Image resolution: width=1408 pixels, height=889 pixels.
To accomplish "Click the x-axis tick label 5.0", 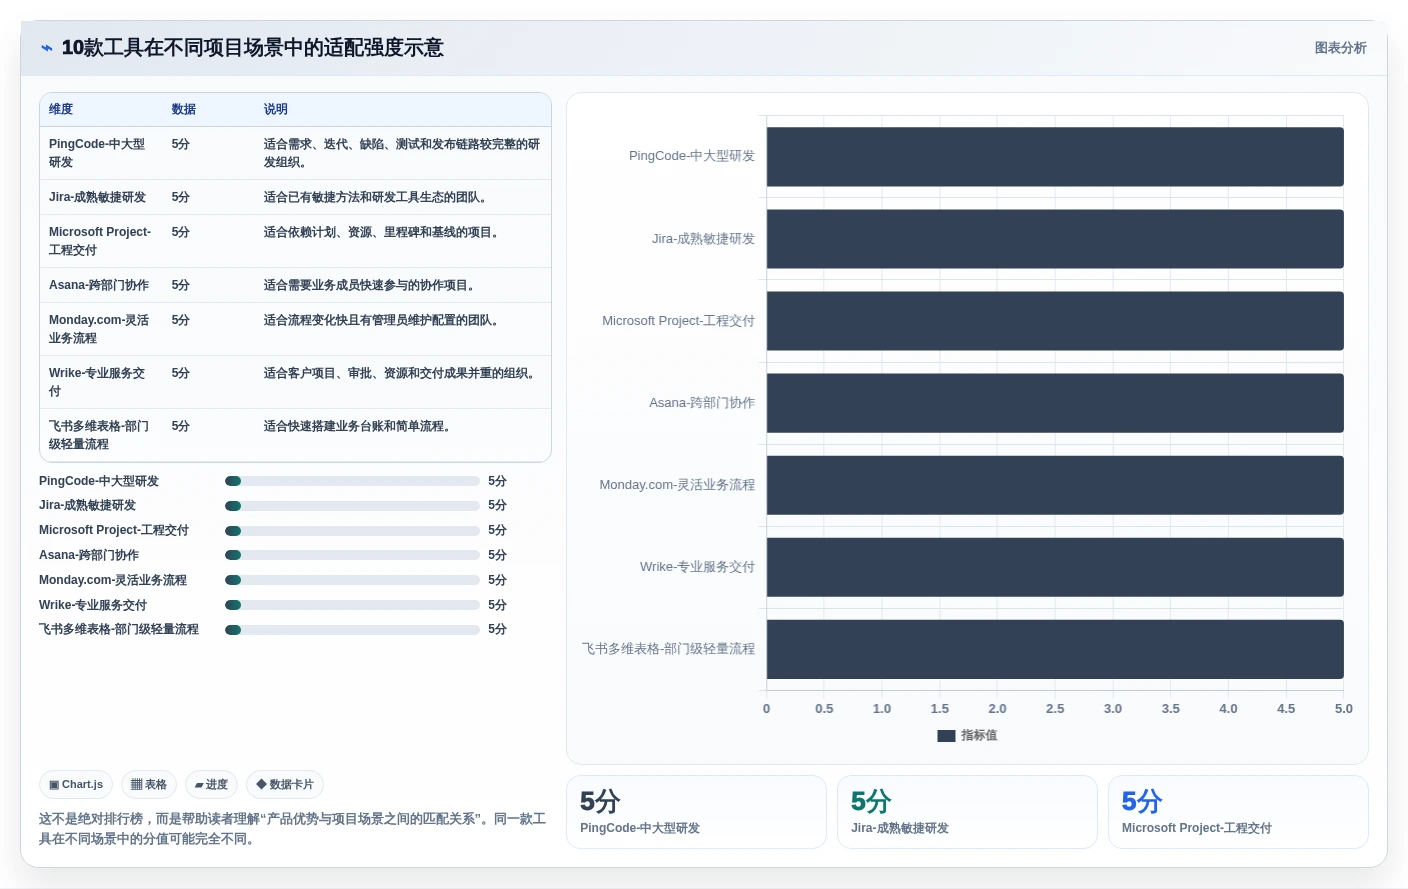I will [1344, 708].
